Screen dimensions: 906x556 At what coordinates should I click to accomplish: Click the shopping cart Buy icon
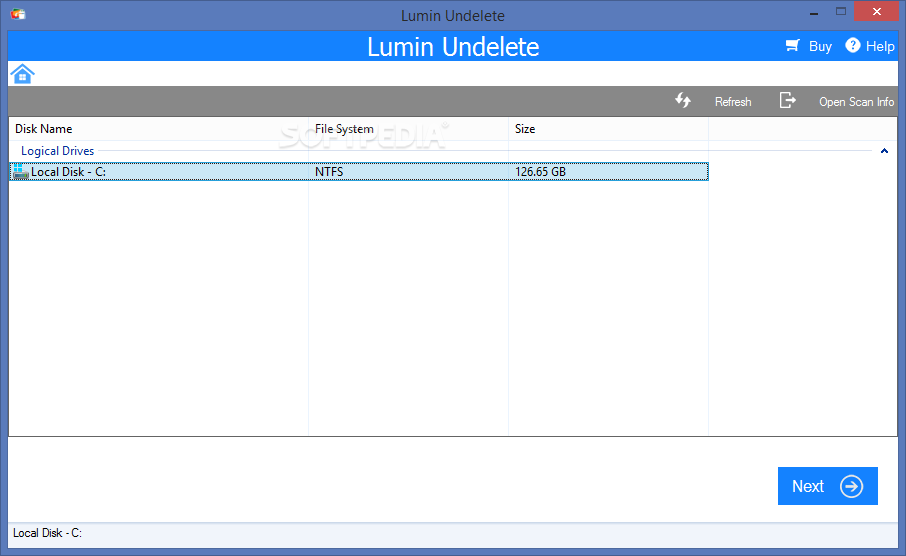[x=793, y=45]
